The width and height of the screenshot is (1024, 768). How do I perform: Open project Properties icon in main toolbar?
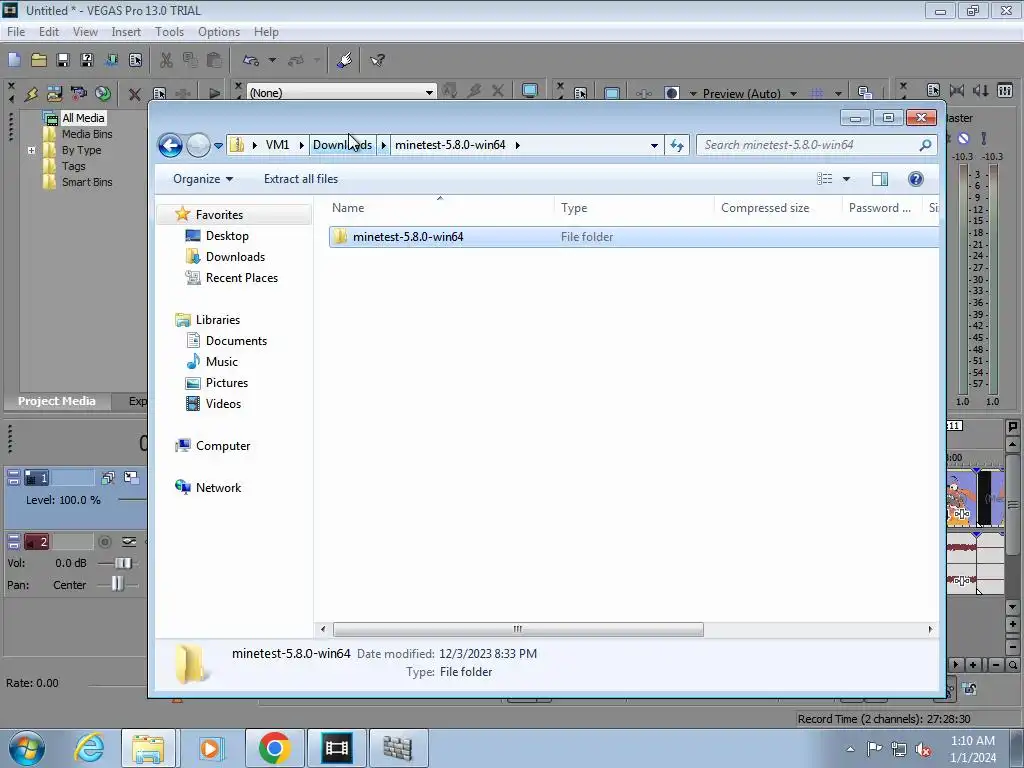(x=135, y=60)
